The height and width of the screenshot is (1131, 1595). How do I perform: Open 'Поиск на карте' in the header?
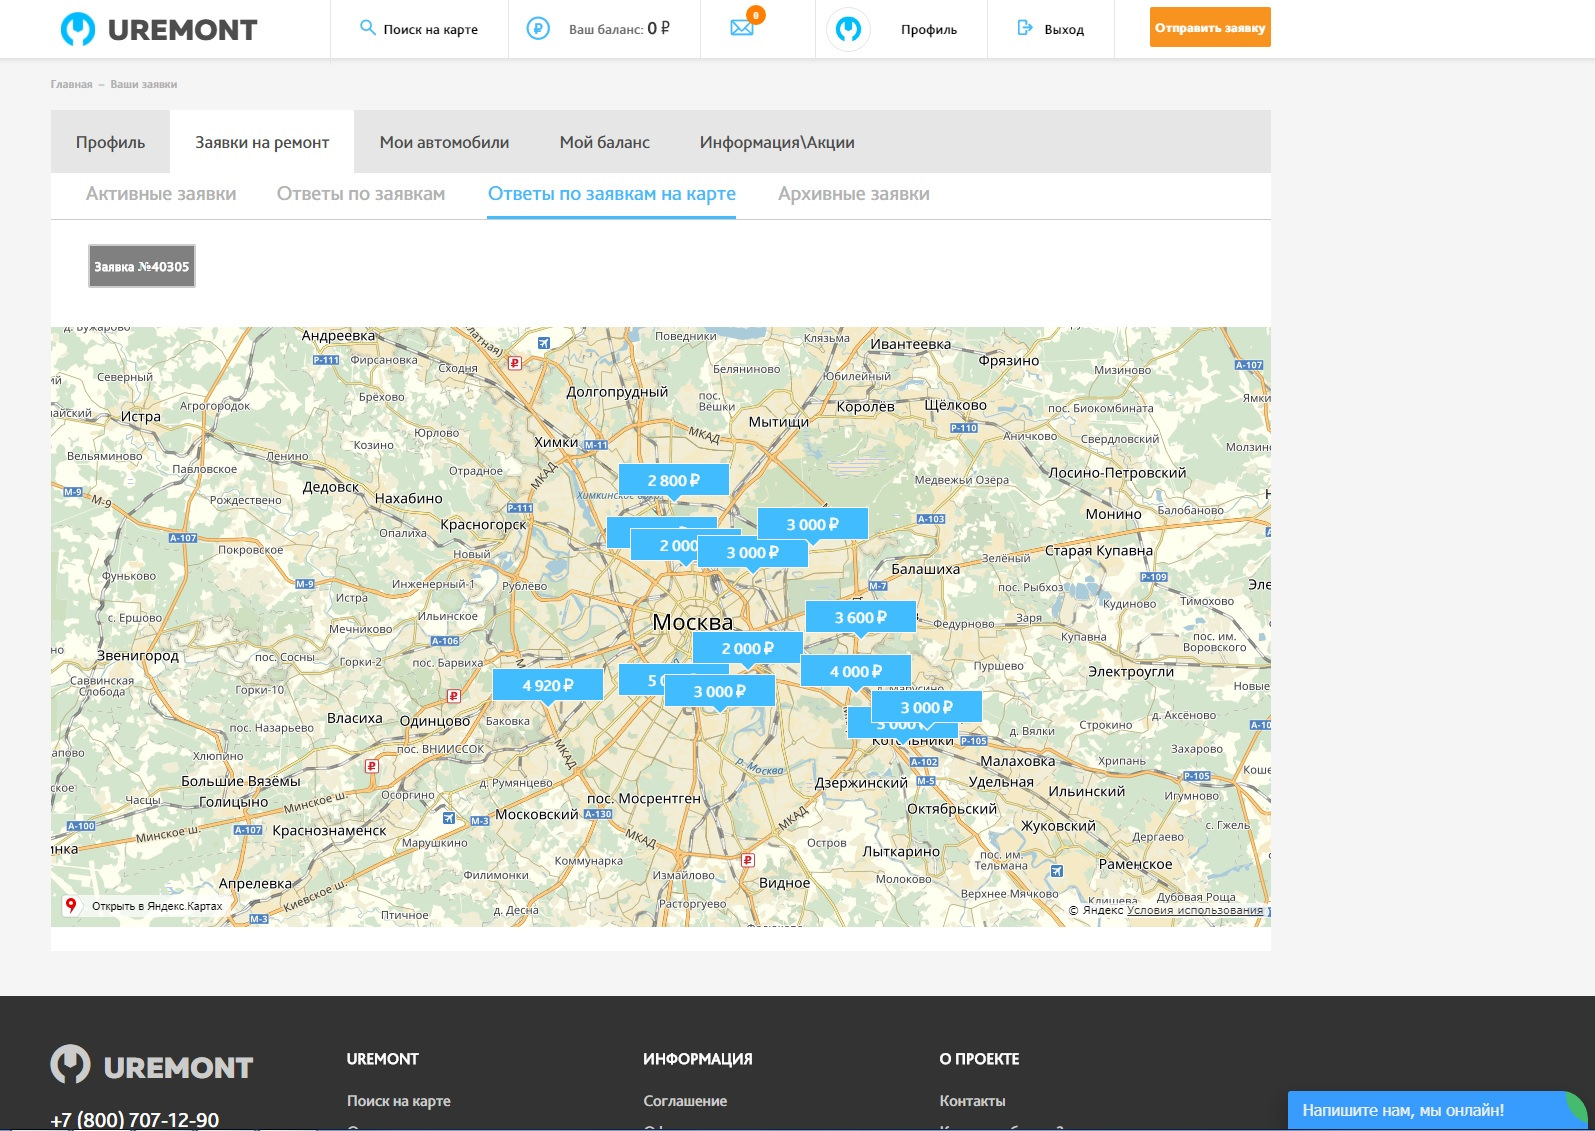click(x=431, y=29)
